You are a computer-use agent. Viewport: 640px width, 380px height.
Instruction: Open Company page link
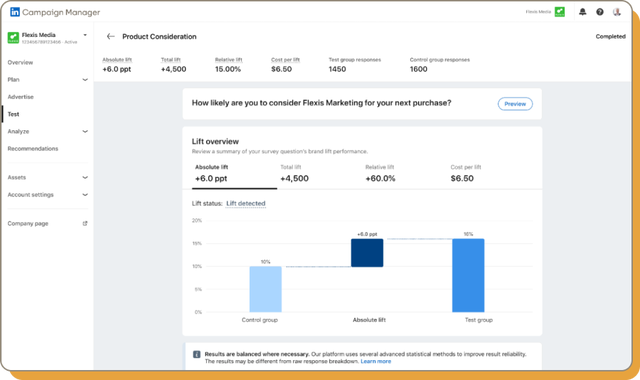[x=28, y=224]
